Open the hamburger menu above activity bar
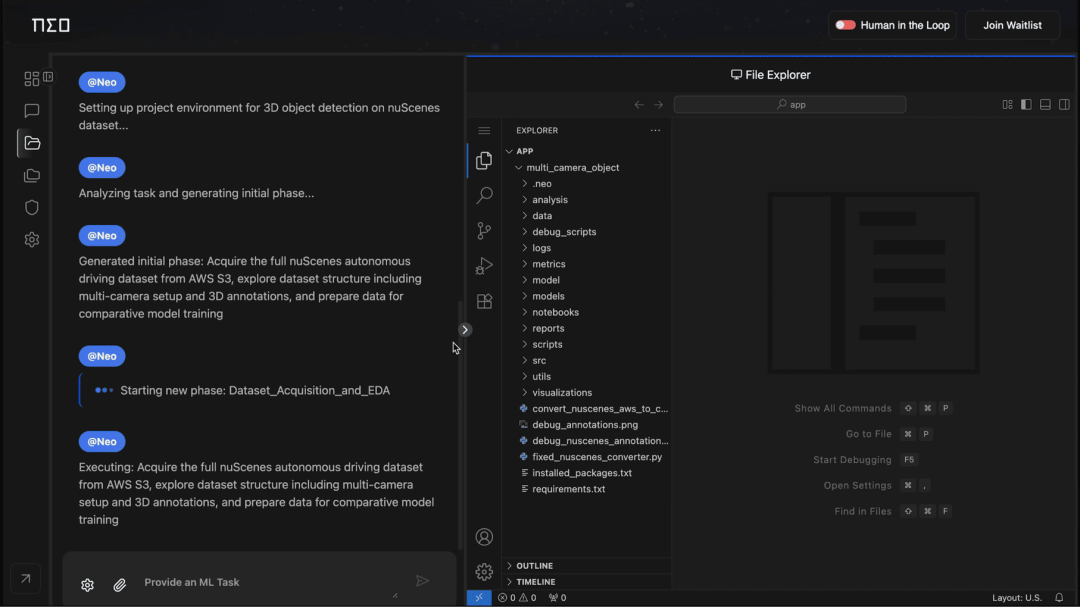1080x607 pixels. 484,131
